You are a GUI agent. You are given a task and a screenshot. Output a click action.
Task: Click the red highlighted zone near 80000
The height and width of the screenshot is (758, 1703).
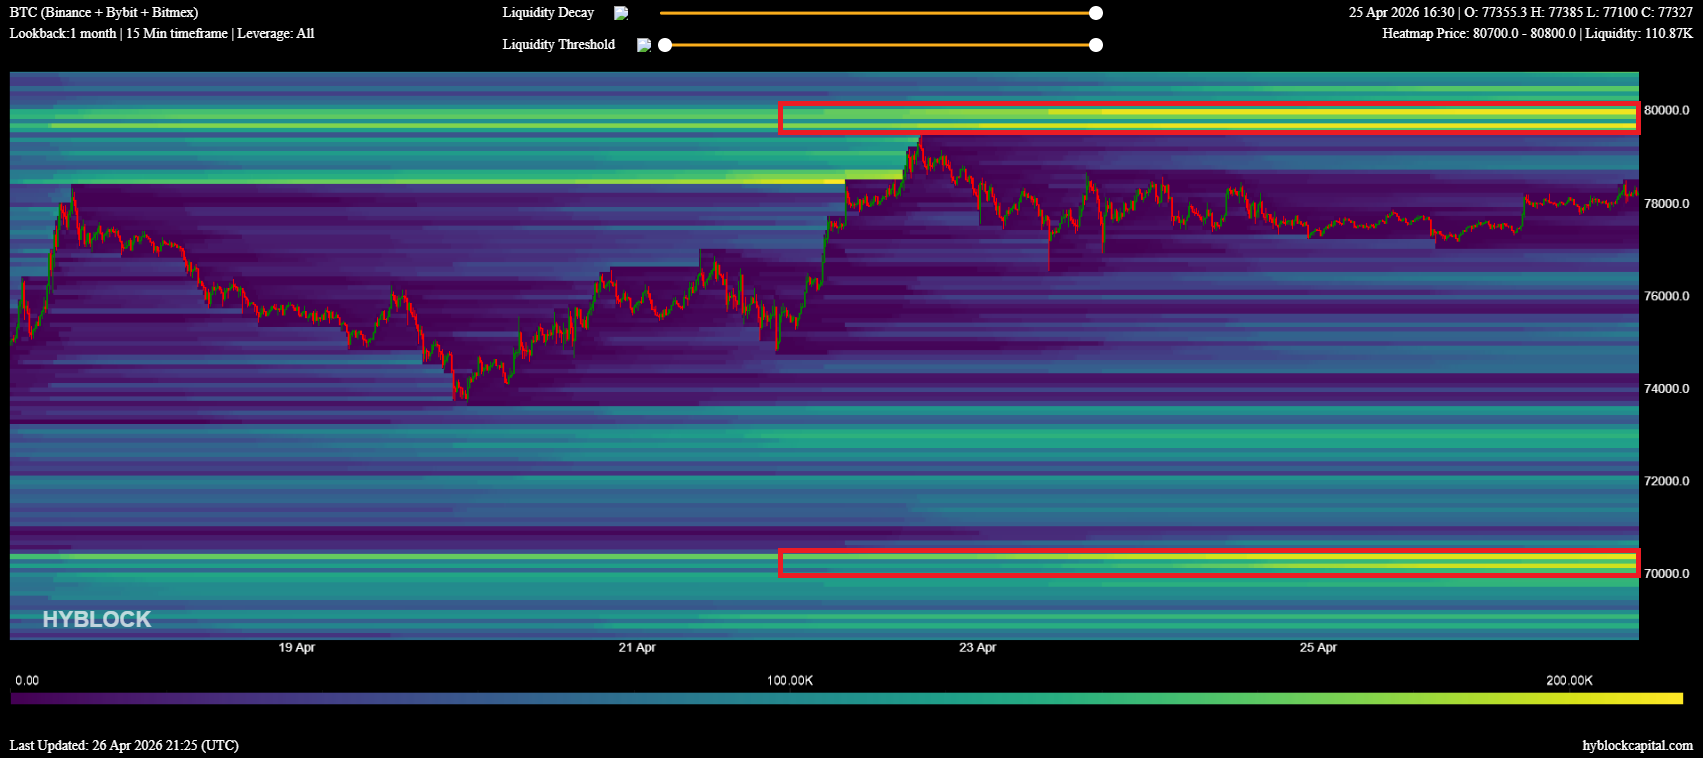pos(1209,118)
